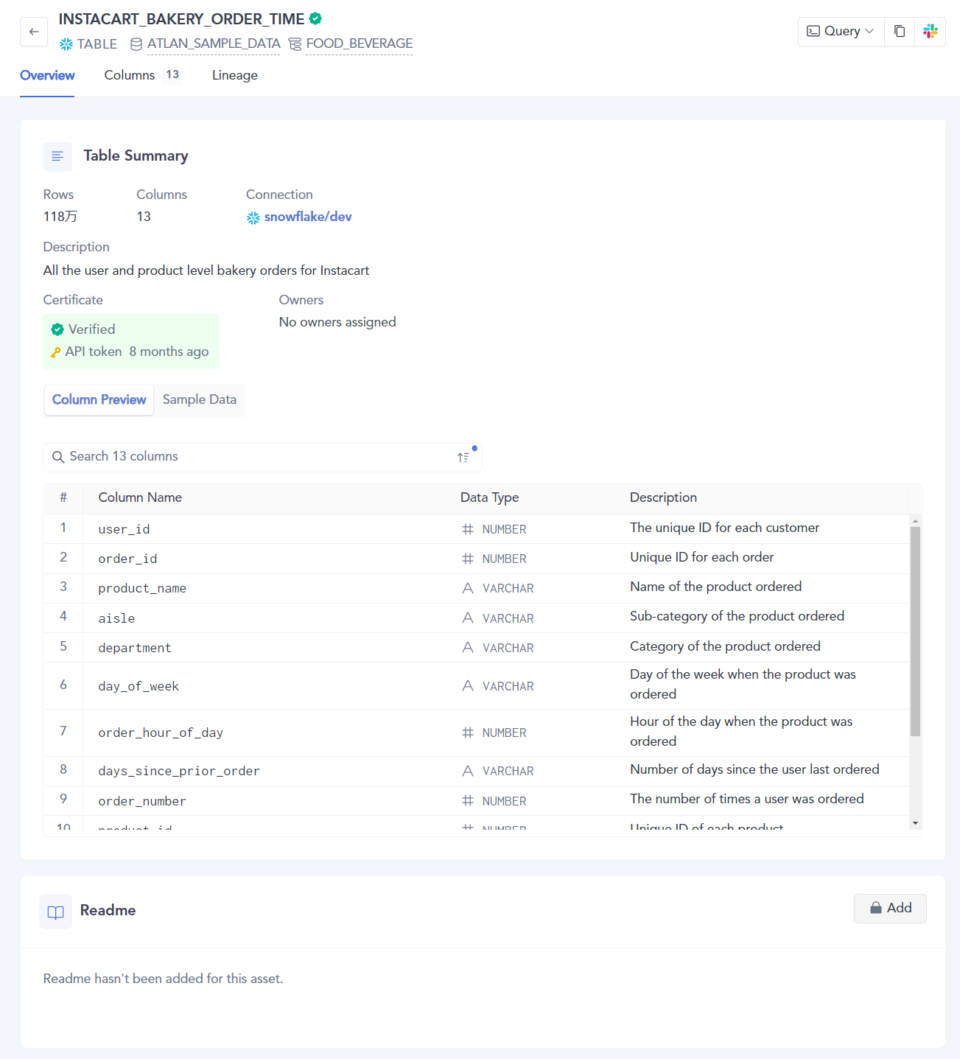Select the Column Preview toggle

tap(98, 399)
